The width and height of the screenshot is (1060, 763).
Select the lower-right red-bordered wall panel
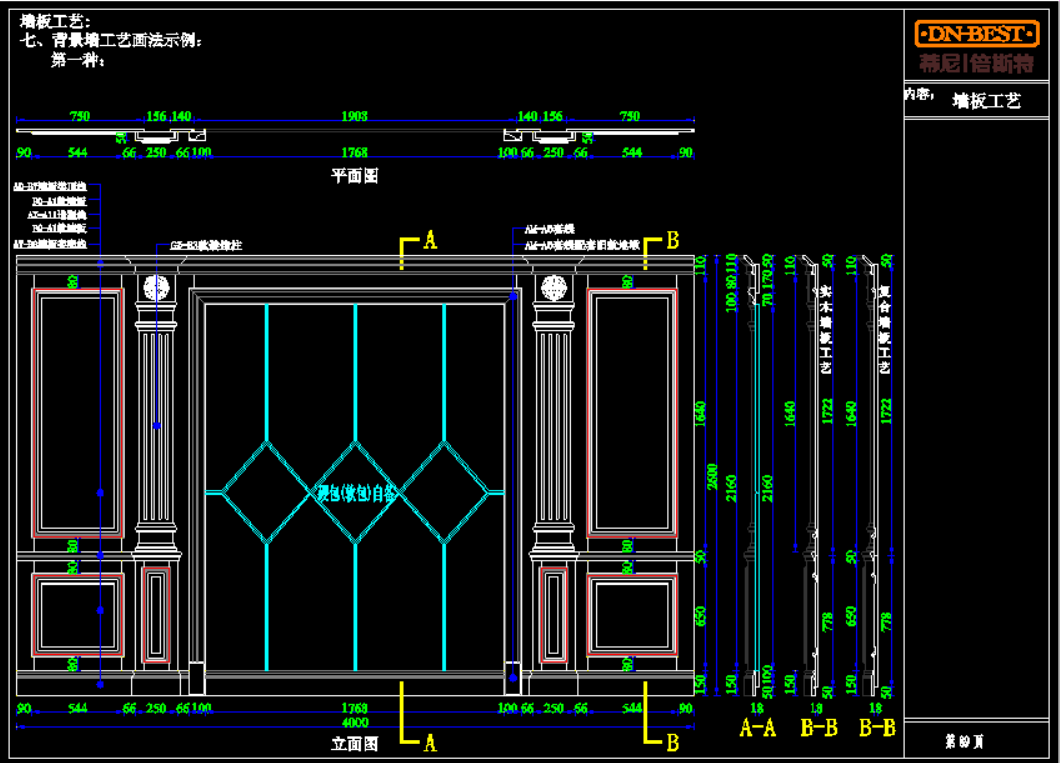pyautogui.click(x=632, y=614)
